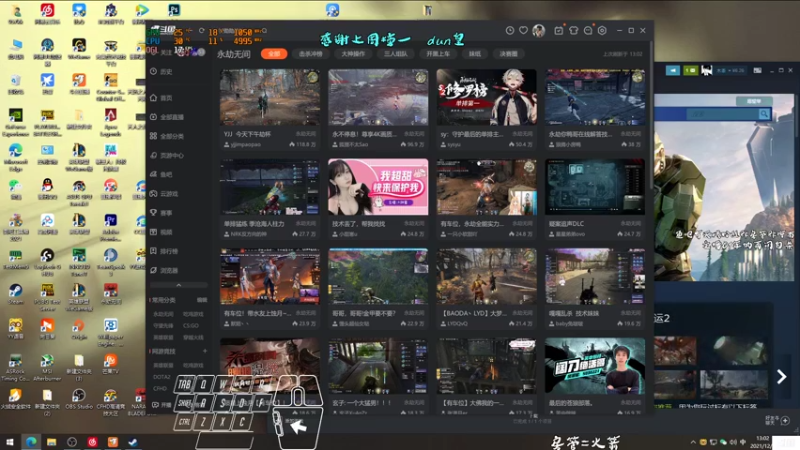Open Douyu settings hexagon icon
This screenshot has height=450, width=800.
coord(602,31)
